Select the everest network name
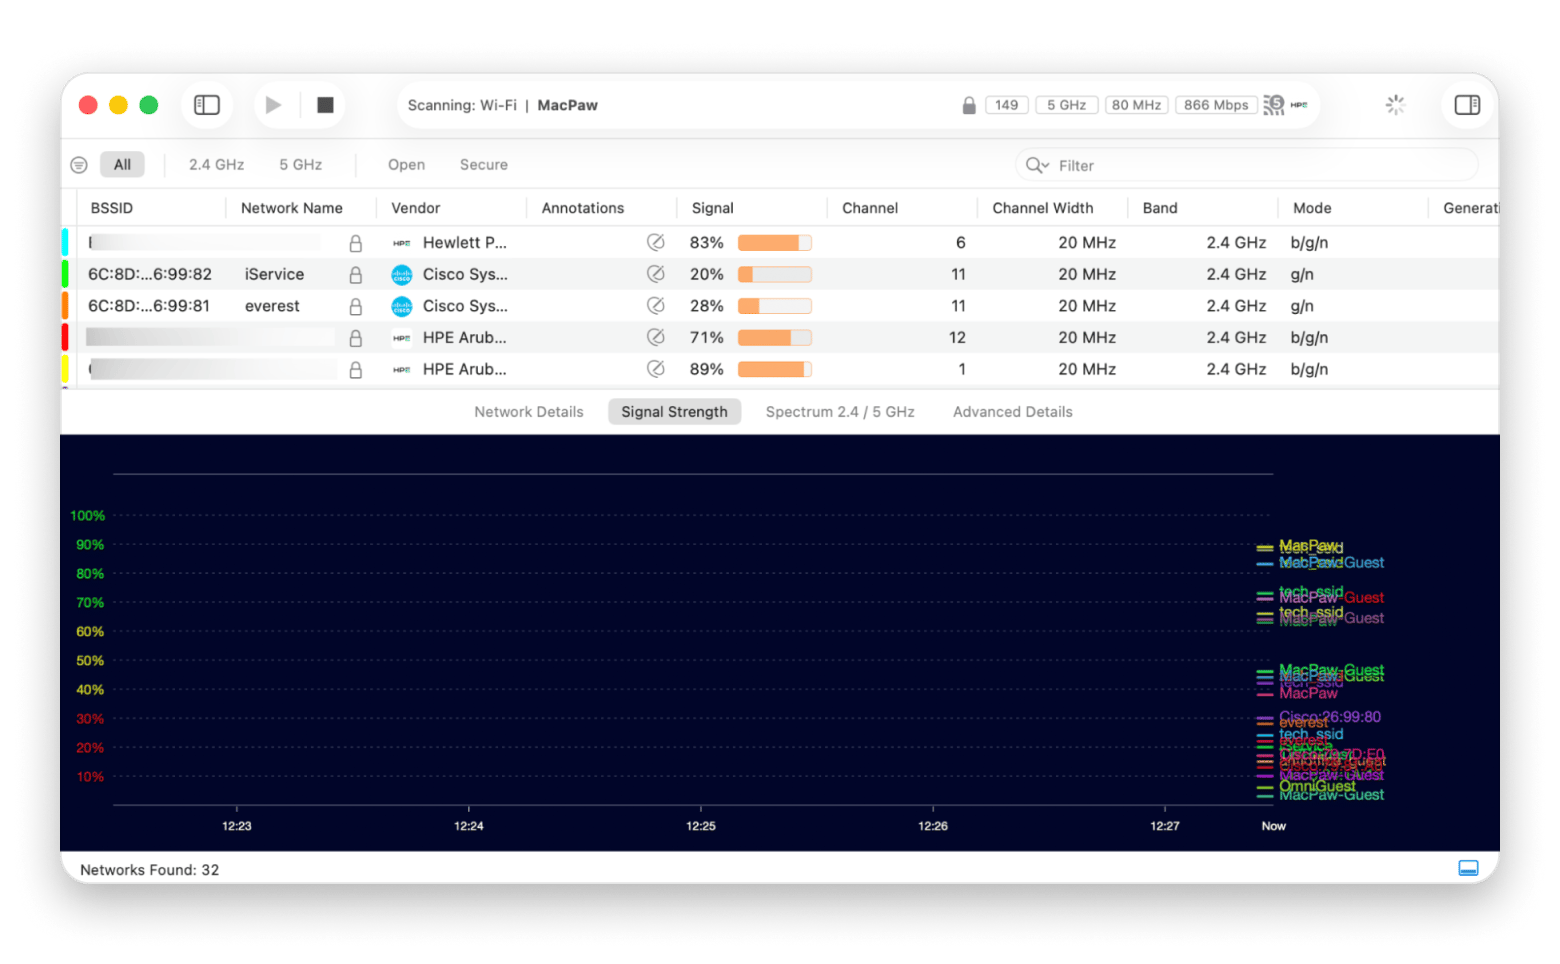The height and width of the screenshot is (964, 1560). coord(272,306)
